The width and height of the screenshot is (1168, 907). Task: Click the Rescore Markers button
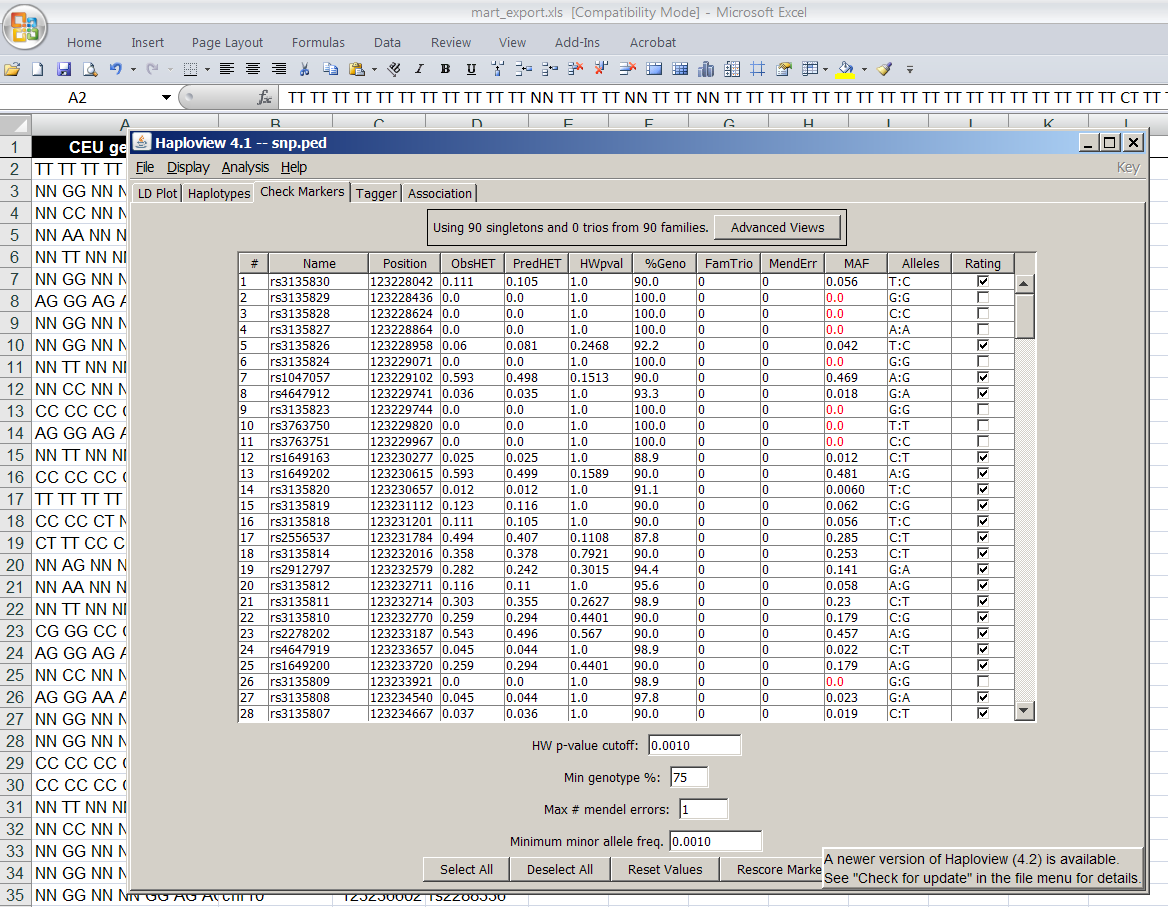coord(772,869)
